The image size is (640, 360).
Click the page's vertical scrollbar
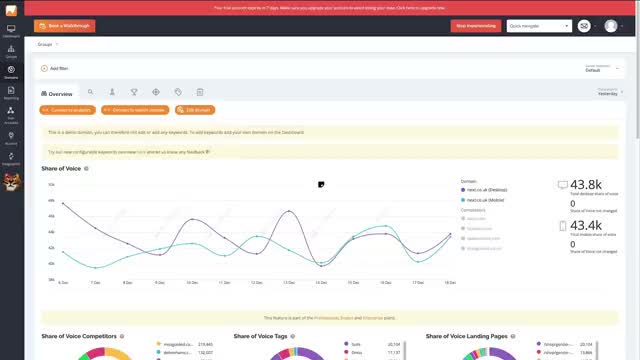coord(638,69)
